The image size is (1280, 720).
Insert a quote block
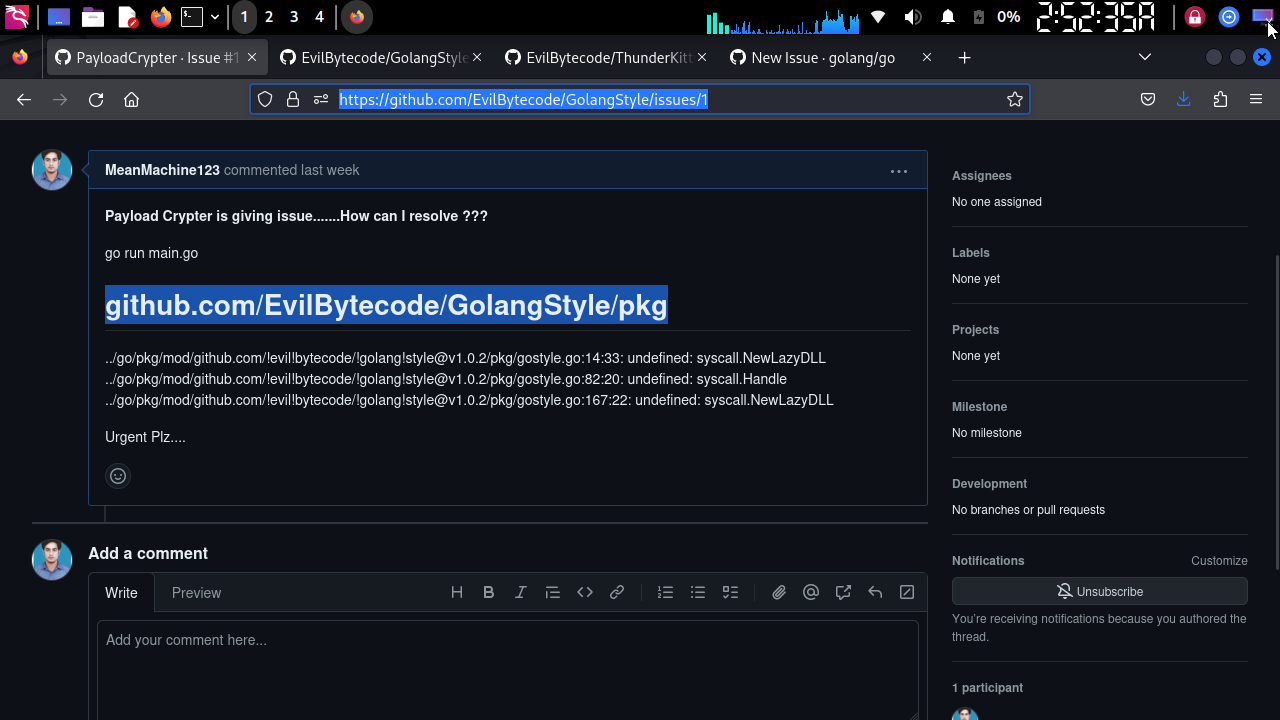553,592
